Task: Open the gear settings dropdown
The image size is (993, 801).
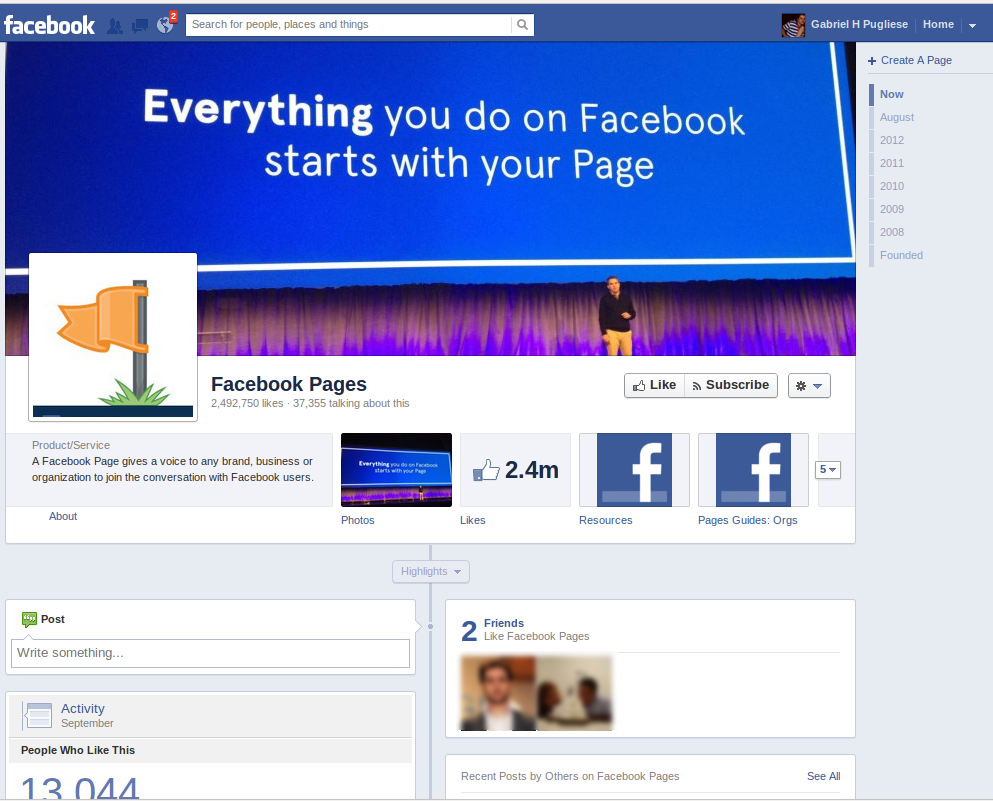Action: pyautogui.click(x=809, y=386)
